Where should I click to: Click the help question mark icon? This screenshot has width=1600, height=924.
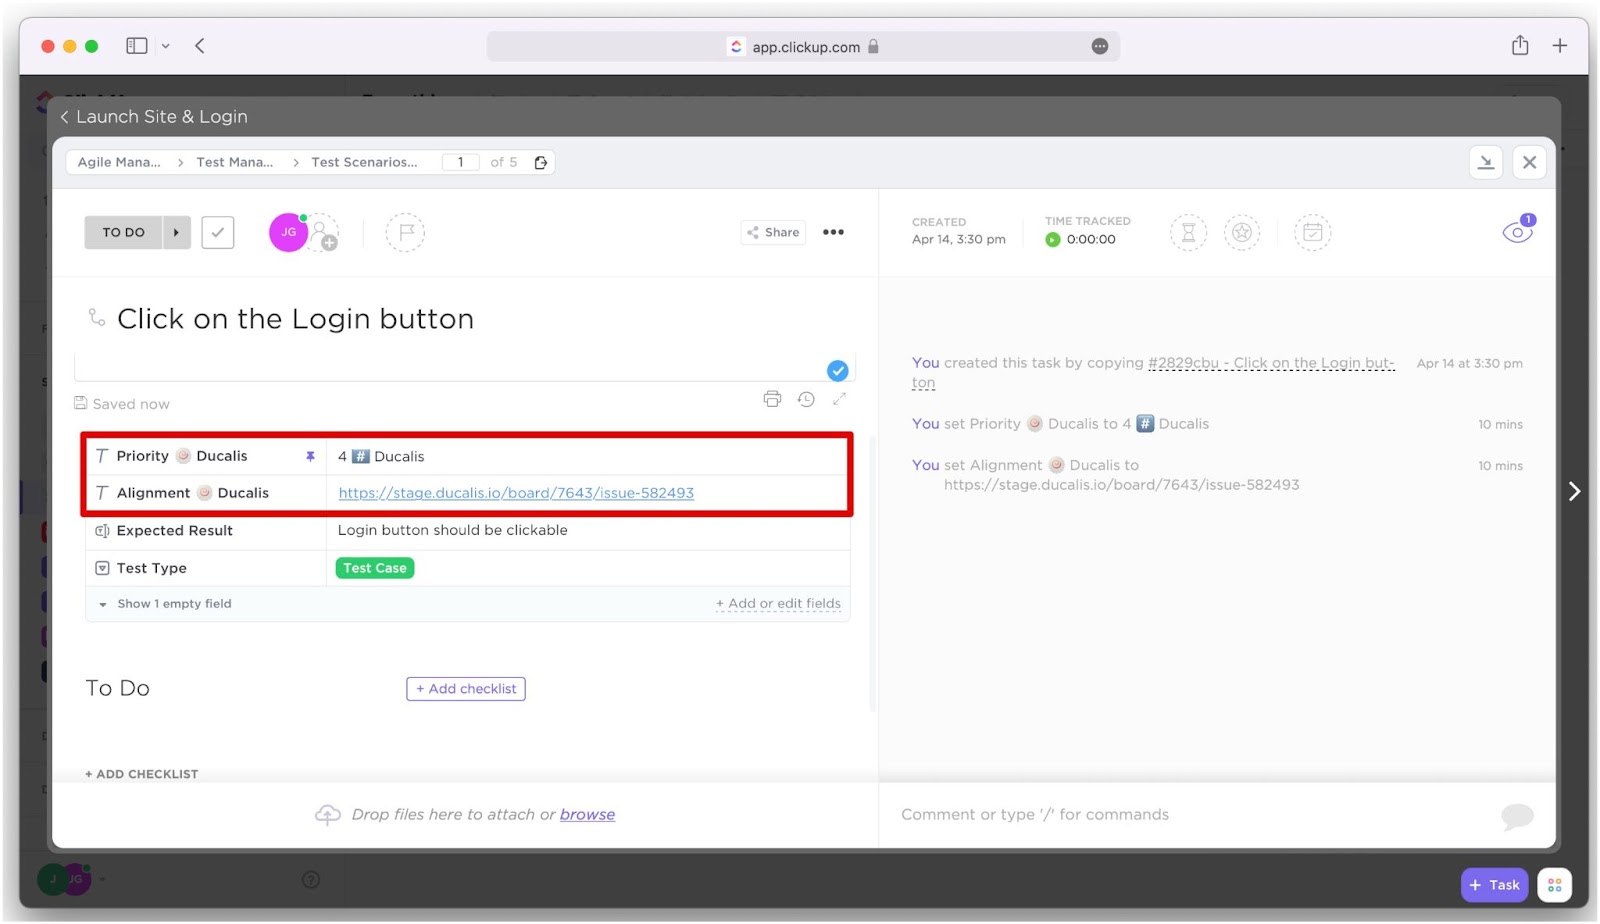click(x=311, y=880)
